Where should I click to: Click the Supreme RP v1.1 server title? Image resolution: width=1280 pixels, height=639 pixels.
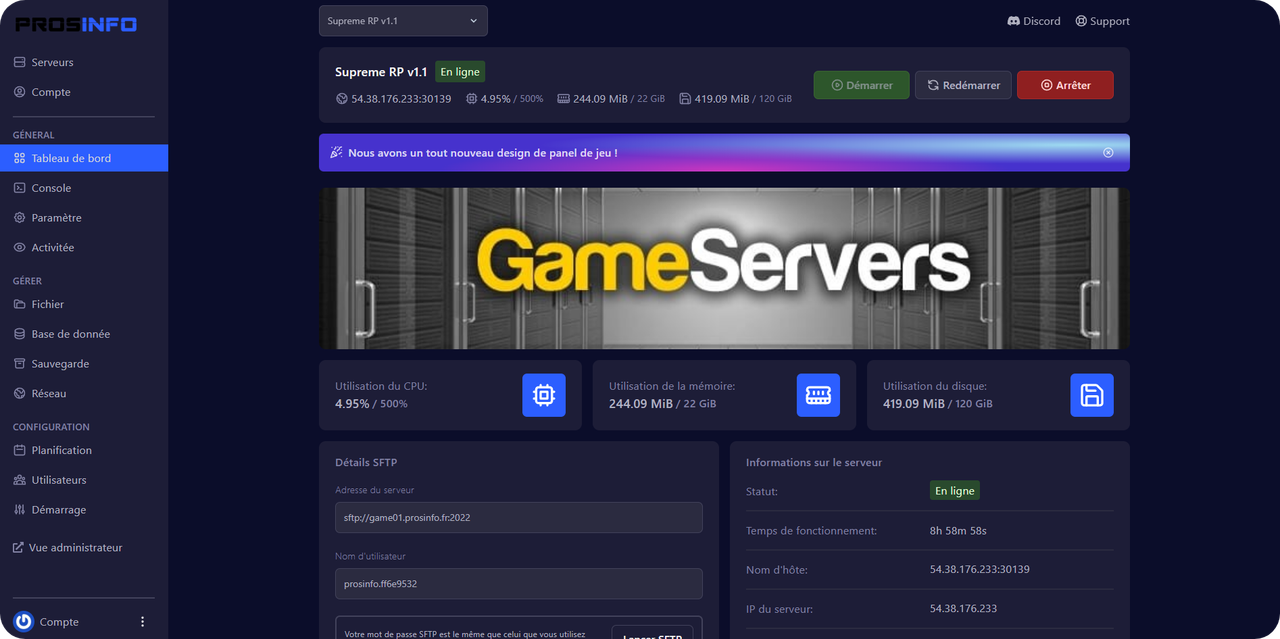tap(381, 72)
